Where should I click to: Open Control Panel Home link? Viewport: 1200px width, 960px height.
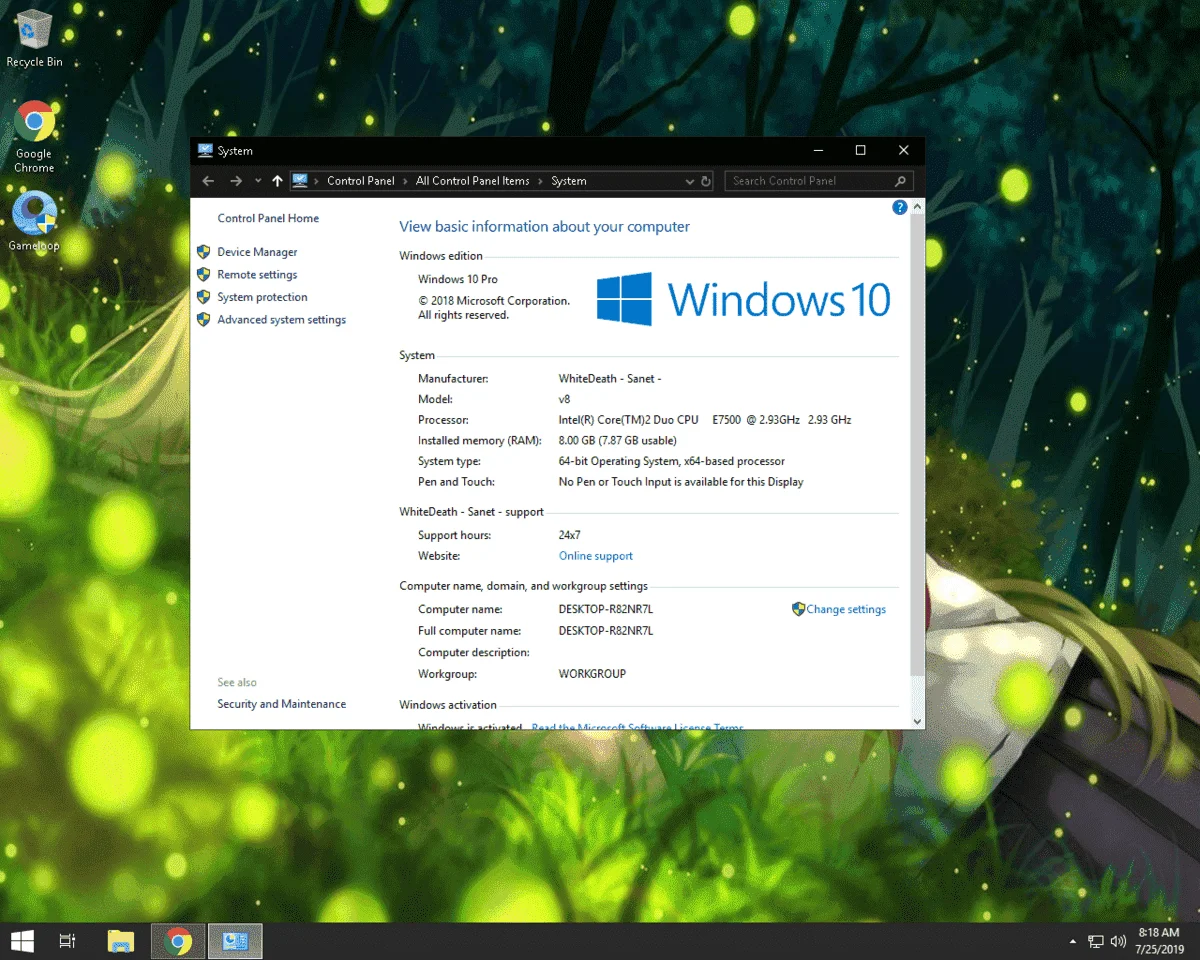(268, 218)
